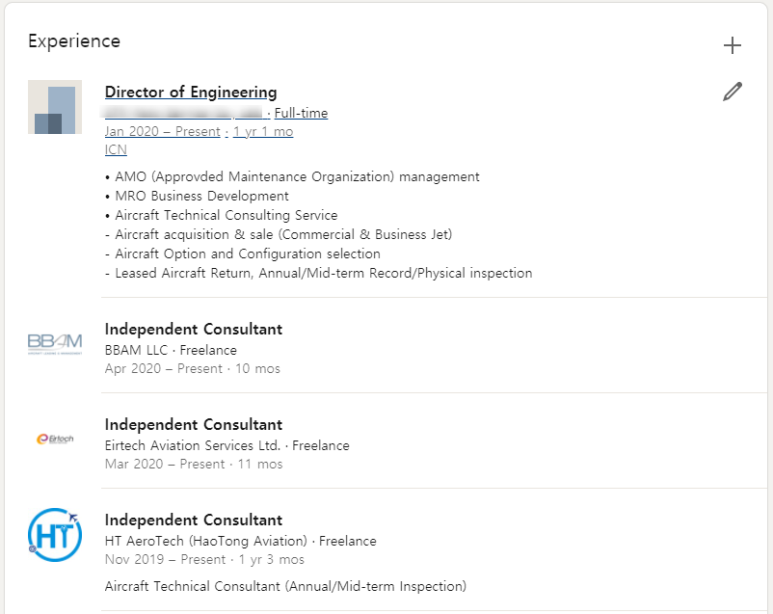Click the Eirtech Aviation logo
Viewport: 773px width, 614px height.
55,439
